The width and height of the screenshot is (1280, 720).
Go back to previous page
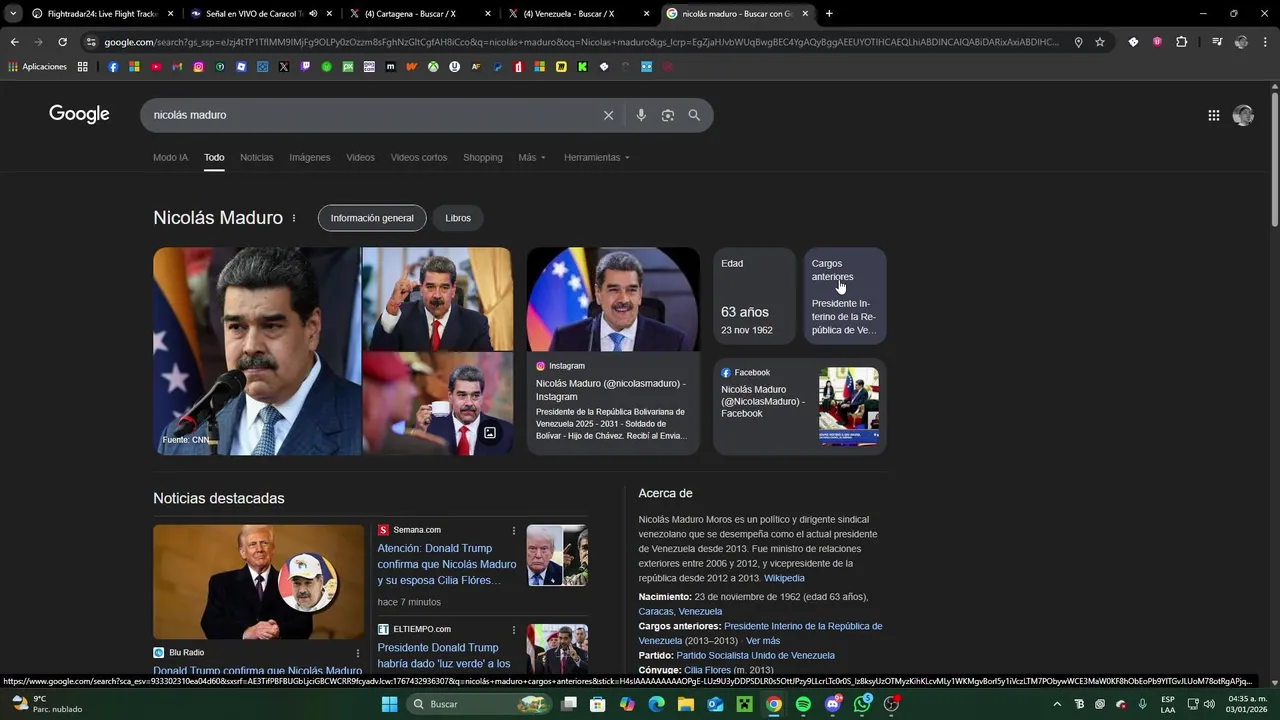14,42
